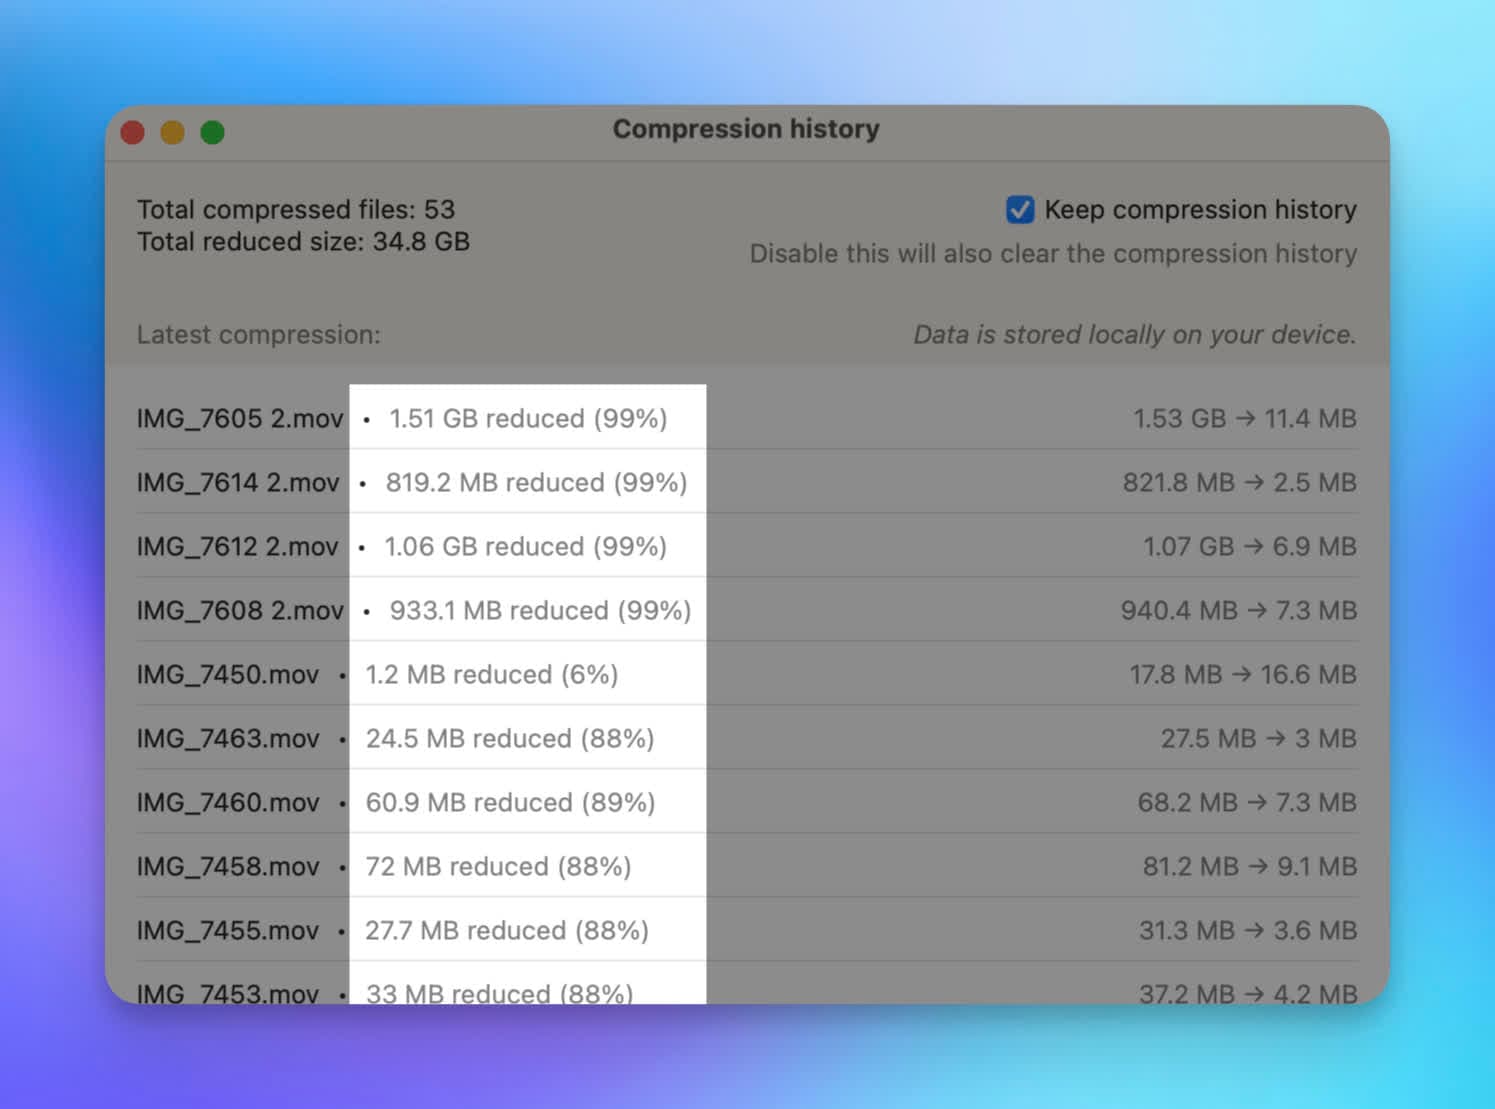This screenshot has height=1109, width=1495.
Task: Click the arrow icon in the IMG_7450.mov row
Action: (x=1243, y=674)
